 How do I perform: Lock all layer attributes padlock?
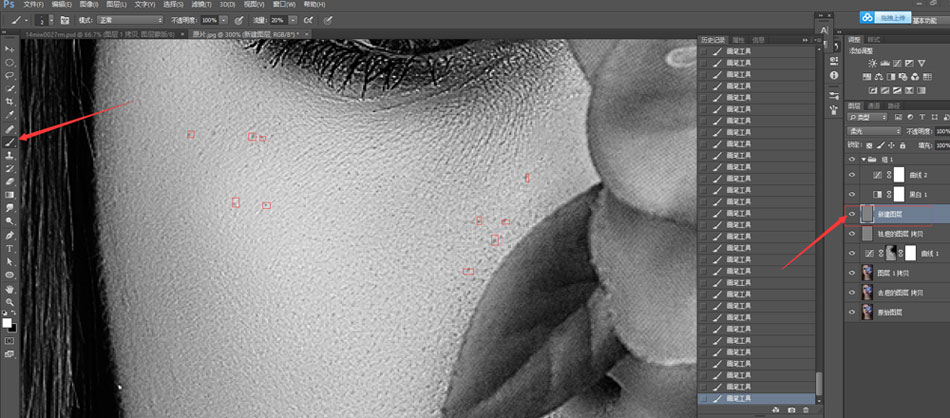click(x=903, y=145)
